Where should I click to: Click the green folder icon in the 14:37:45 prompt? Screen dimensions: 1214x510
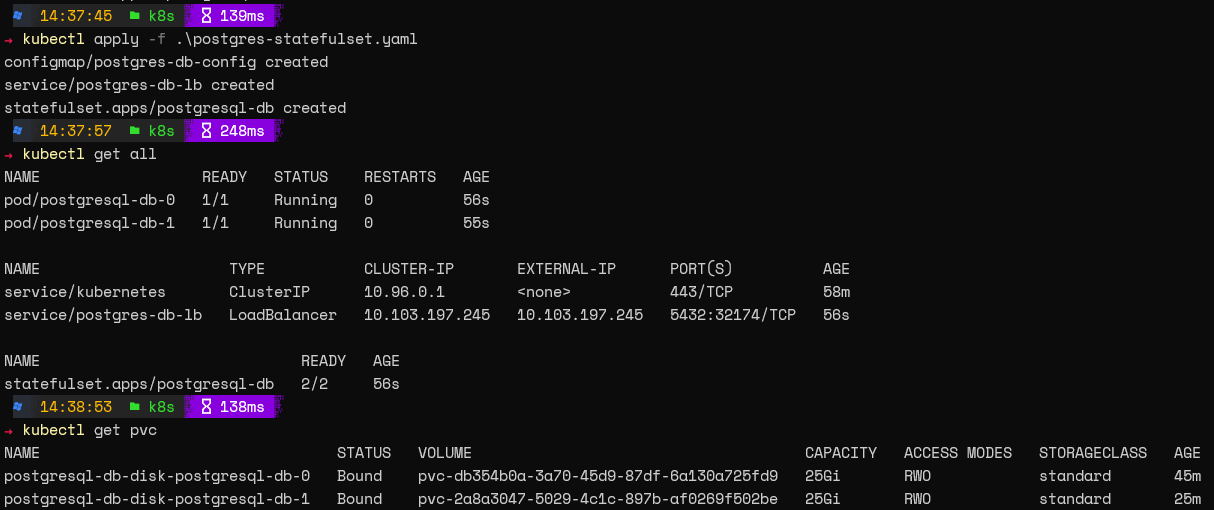pyautogui.click(x=135, y=17)
